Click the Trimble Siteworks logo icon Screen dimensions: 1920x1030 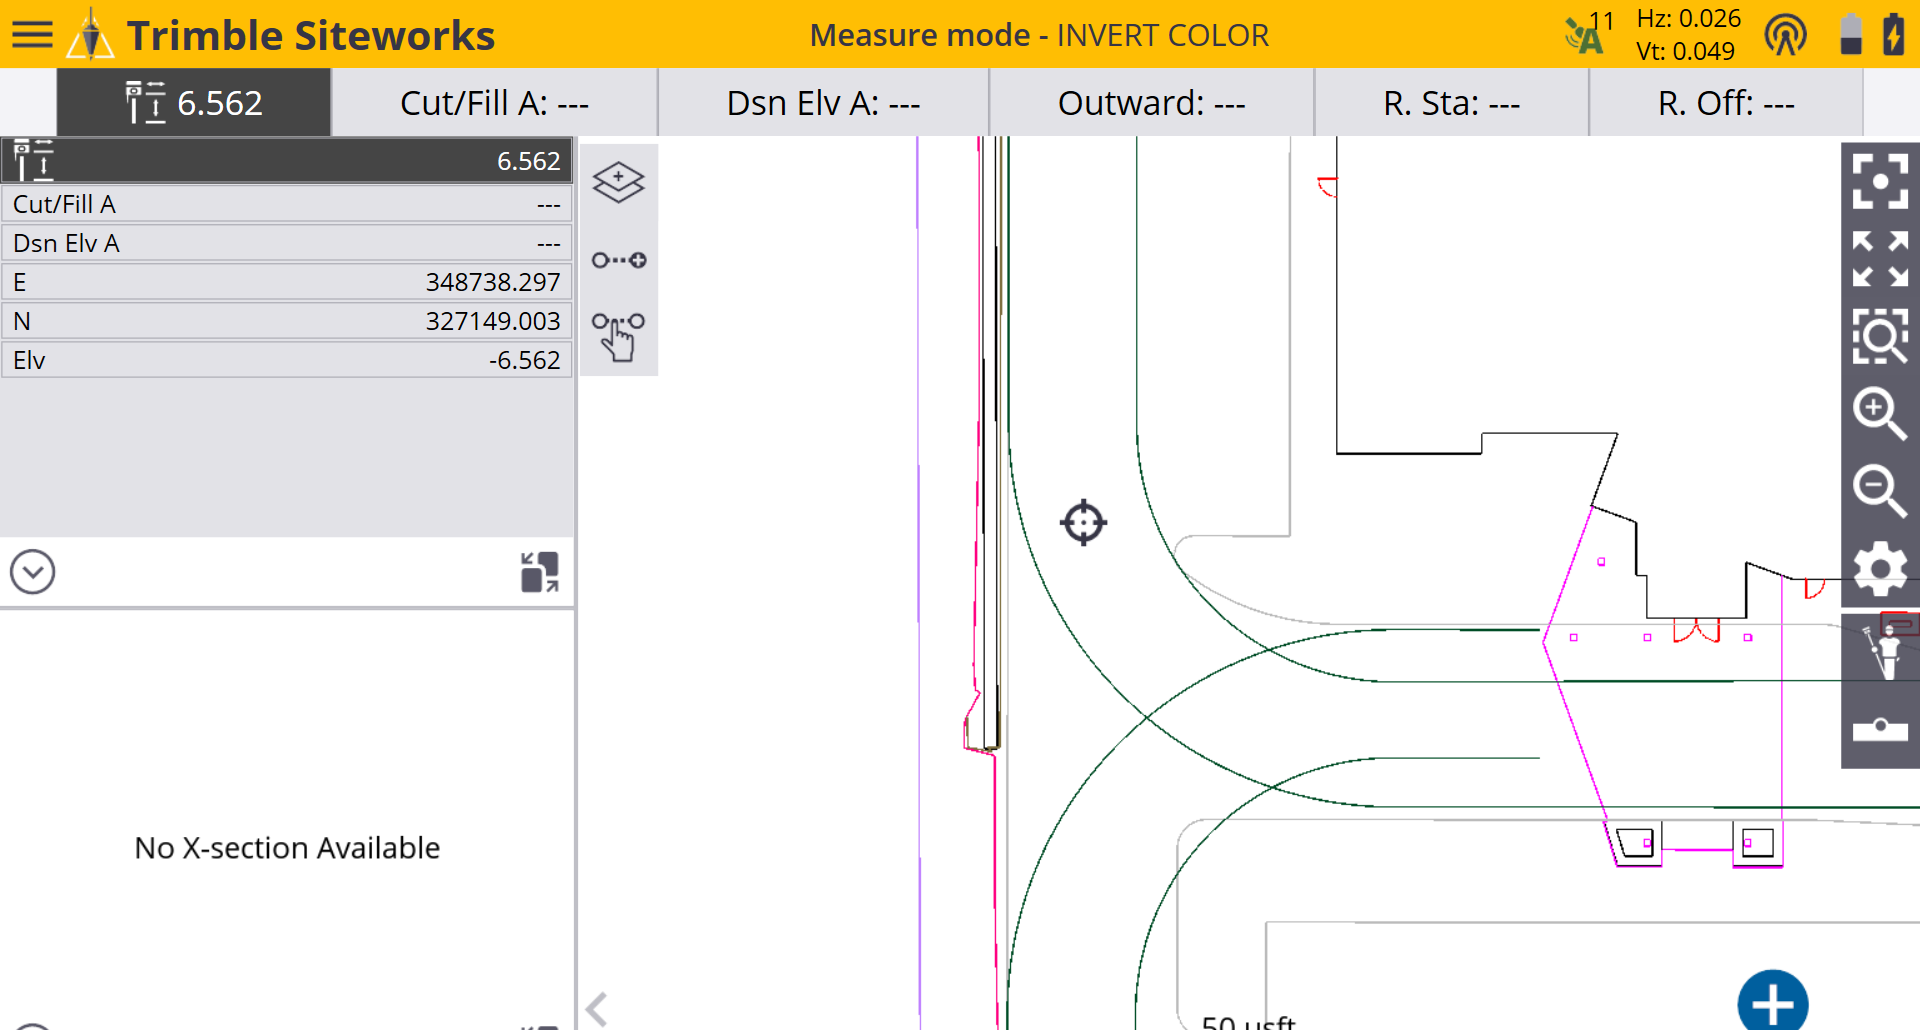[x=90, y=34]
